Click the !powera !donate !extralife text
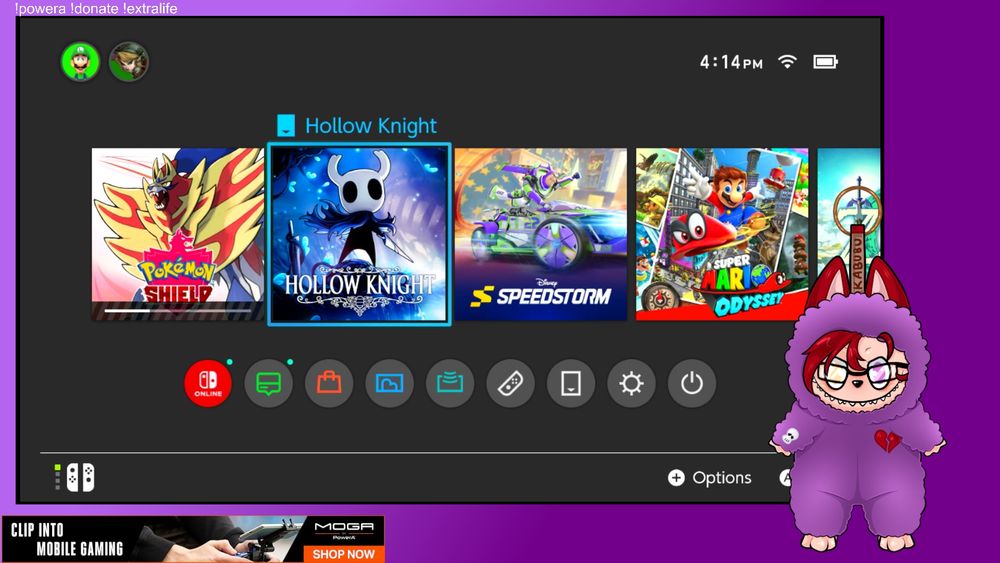1000x563 pixels. pos(96,8)
